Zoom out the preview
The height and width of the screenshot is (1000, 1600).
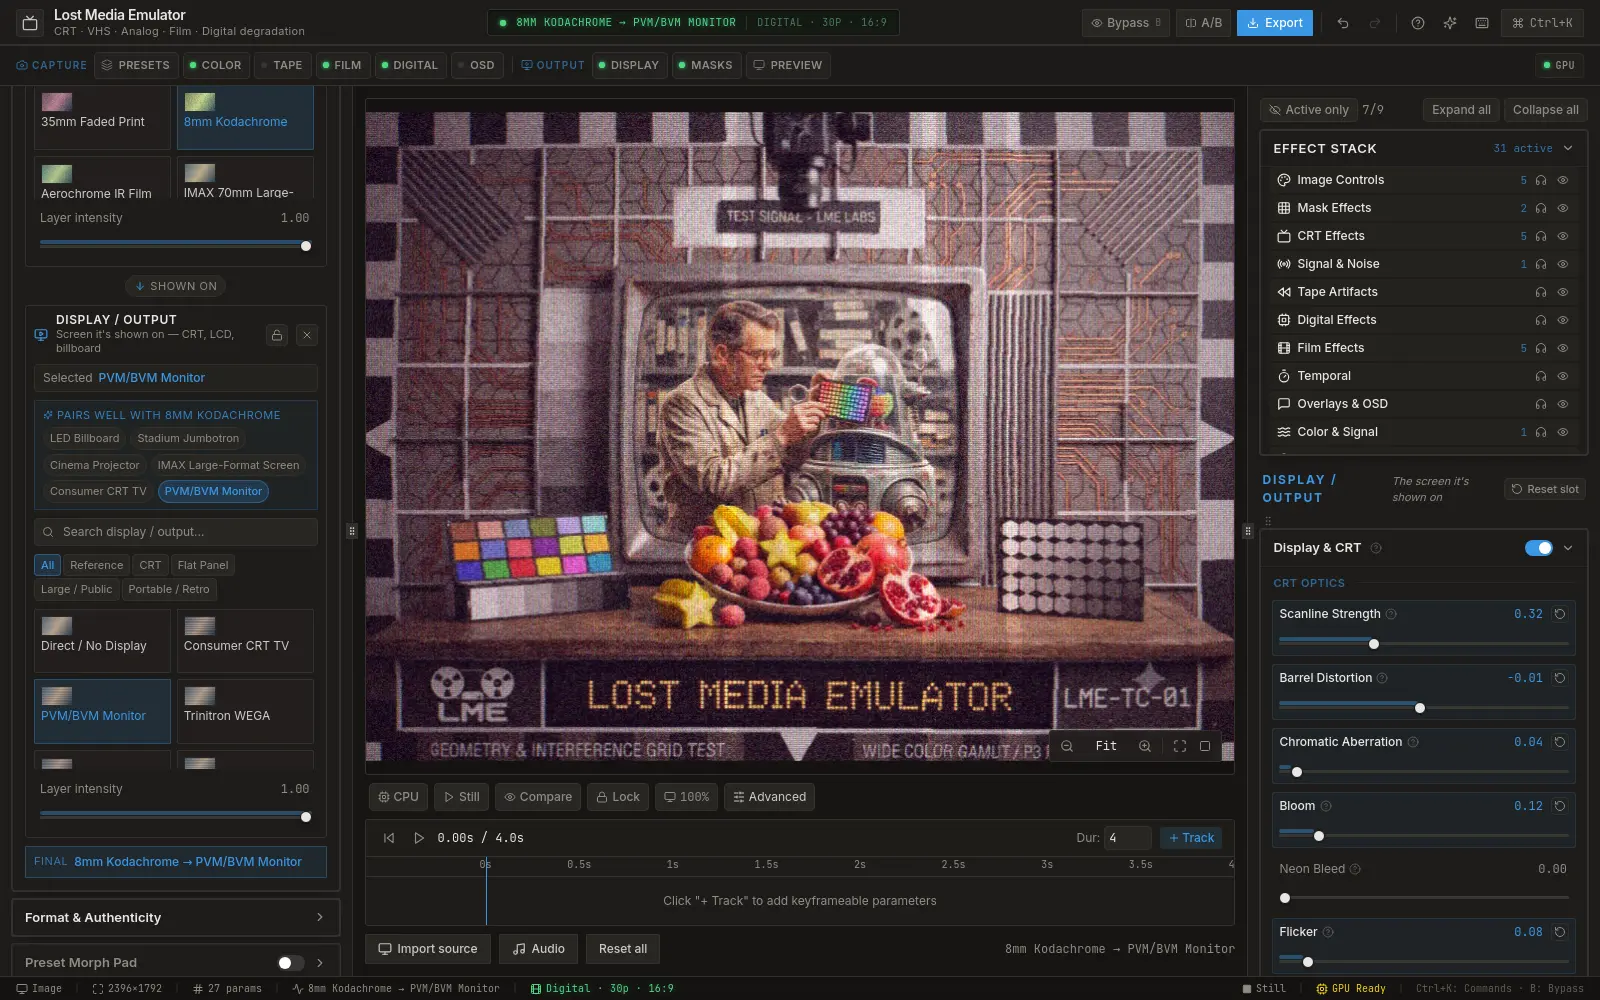[1067, 746]
